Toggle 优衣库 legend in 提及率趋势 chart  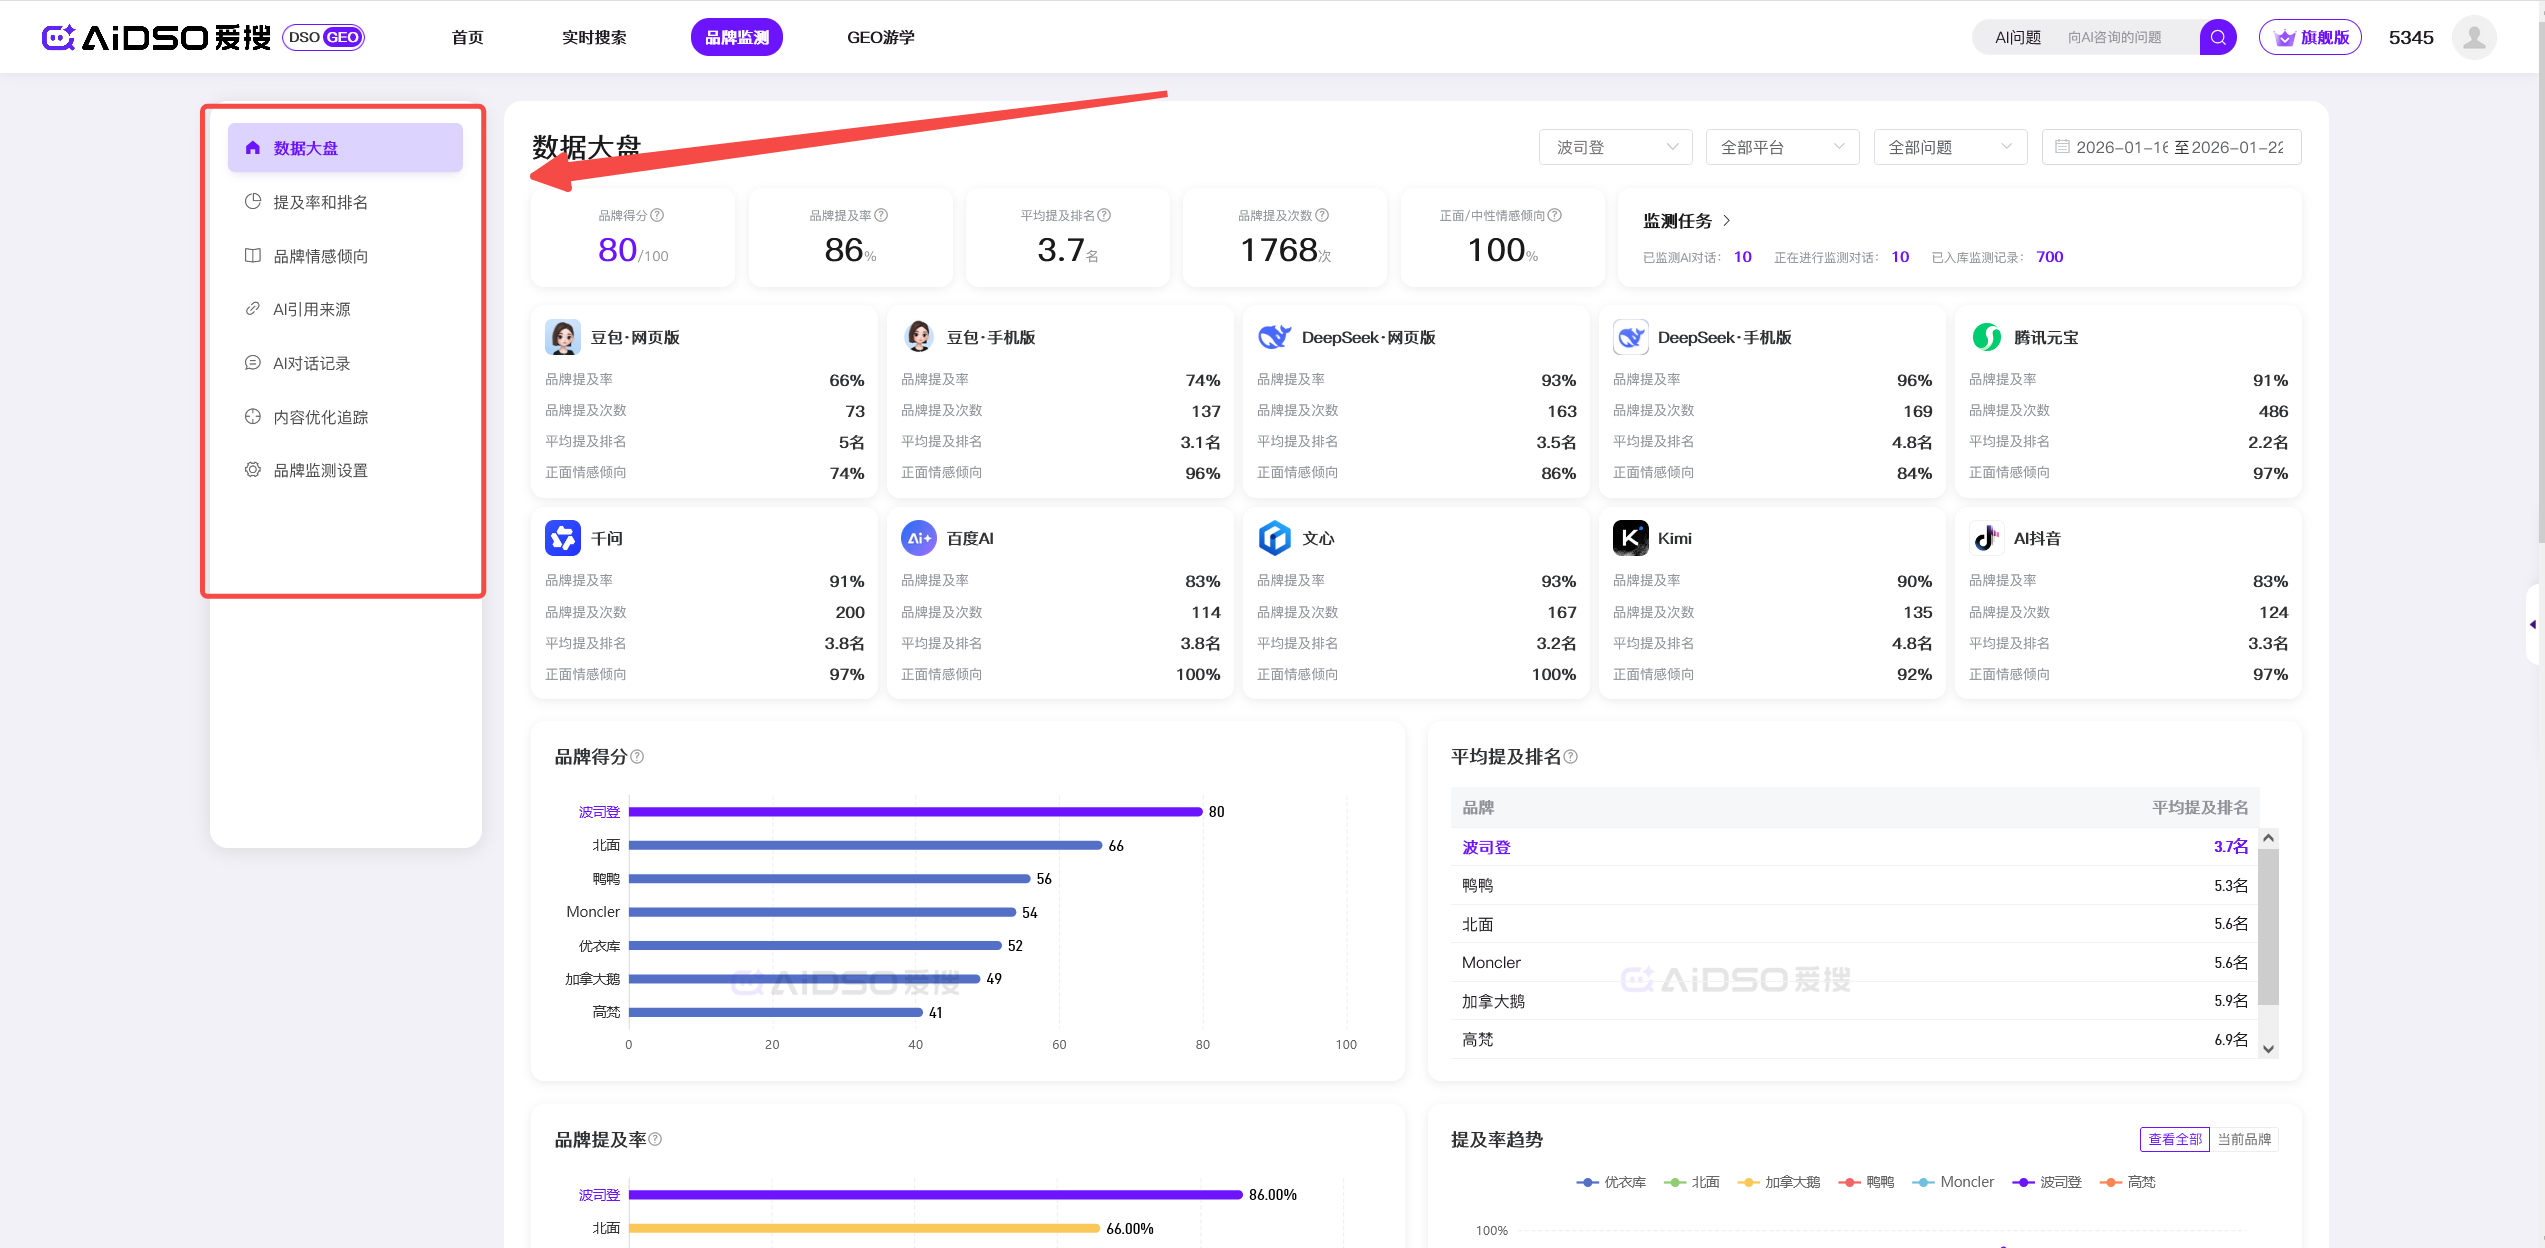coord(1611,1182)
